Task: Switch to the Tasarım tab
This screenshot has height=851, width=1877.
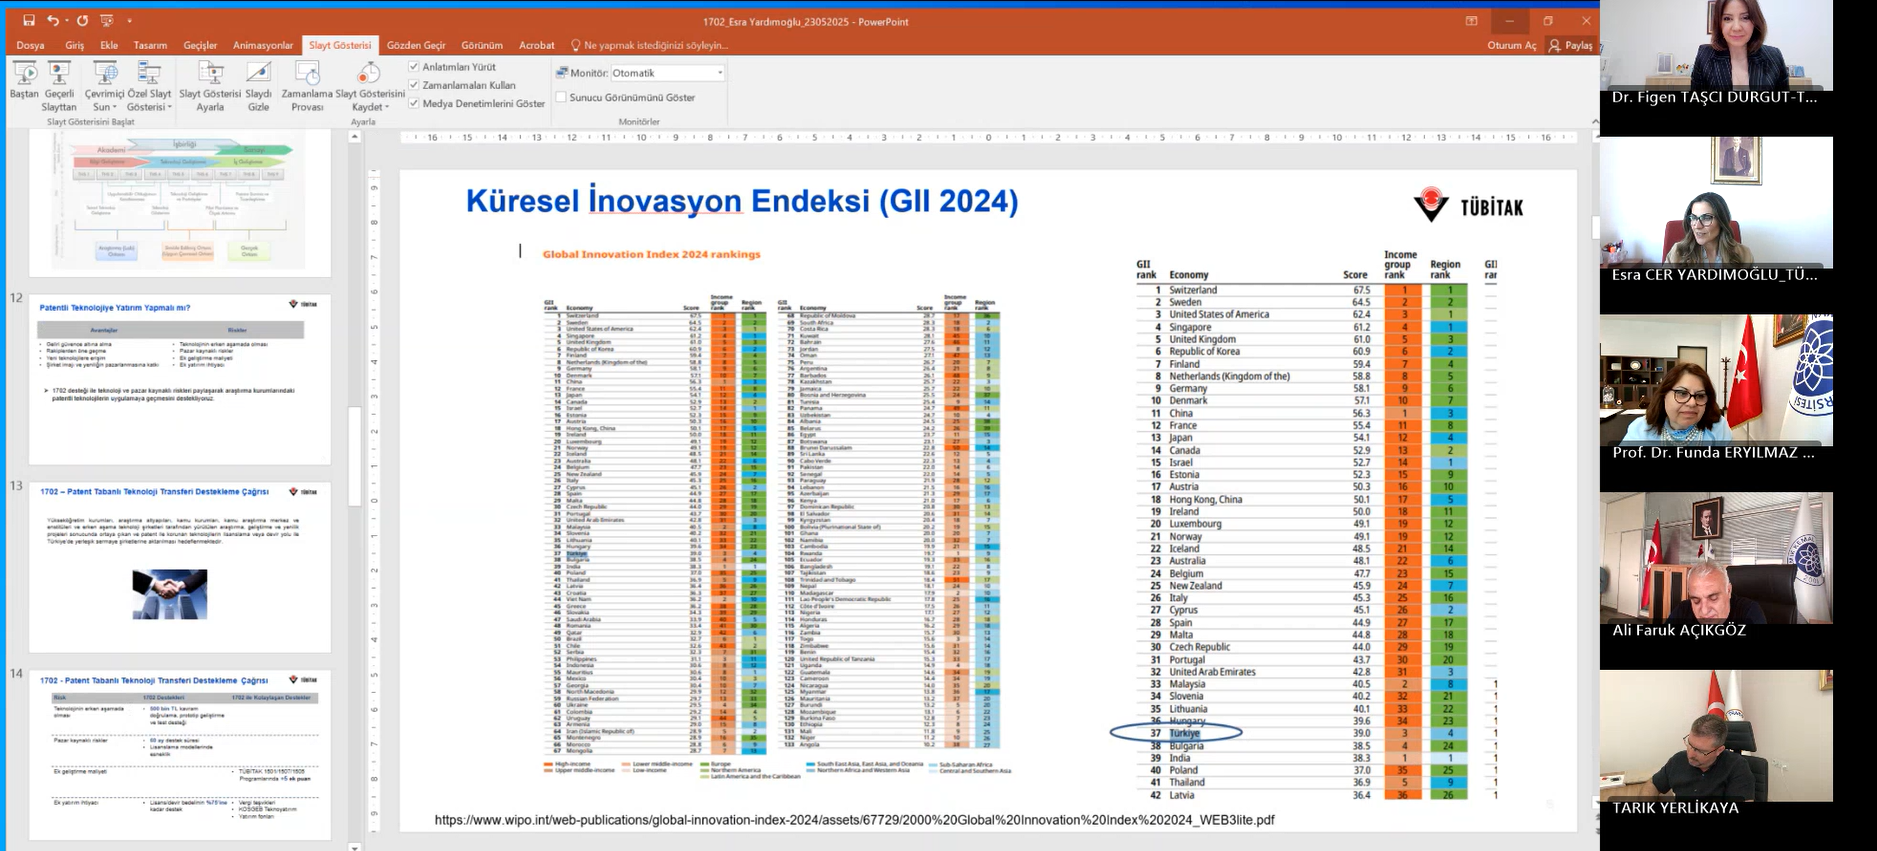Action: point(150,45)
